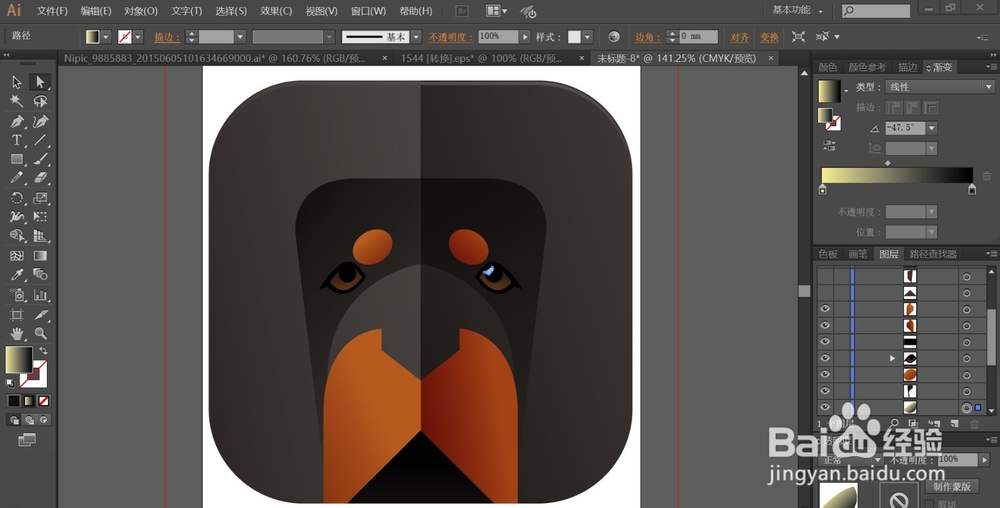Show hidden layer with triangle thumbnail

pyautogui.click(x=825, y=293)
